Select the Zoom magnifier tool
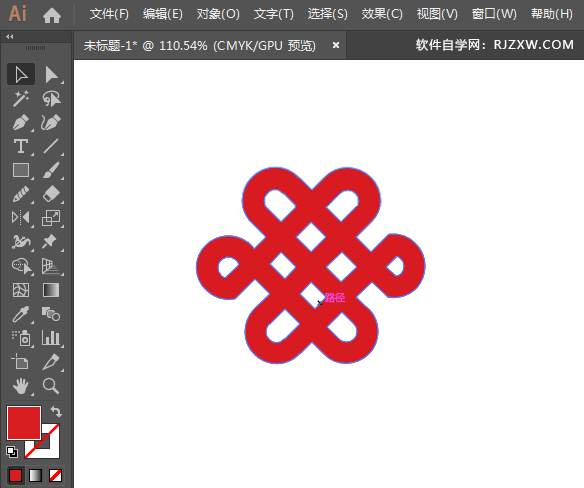584x488 pixels. click(51, 386)
